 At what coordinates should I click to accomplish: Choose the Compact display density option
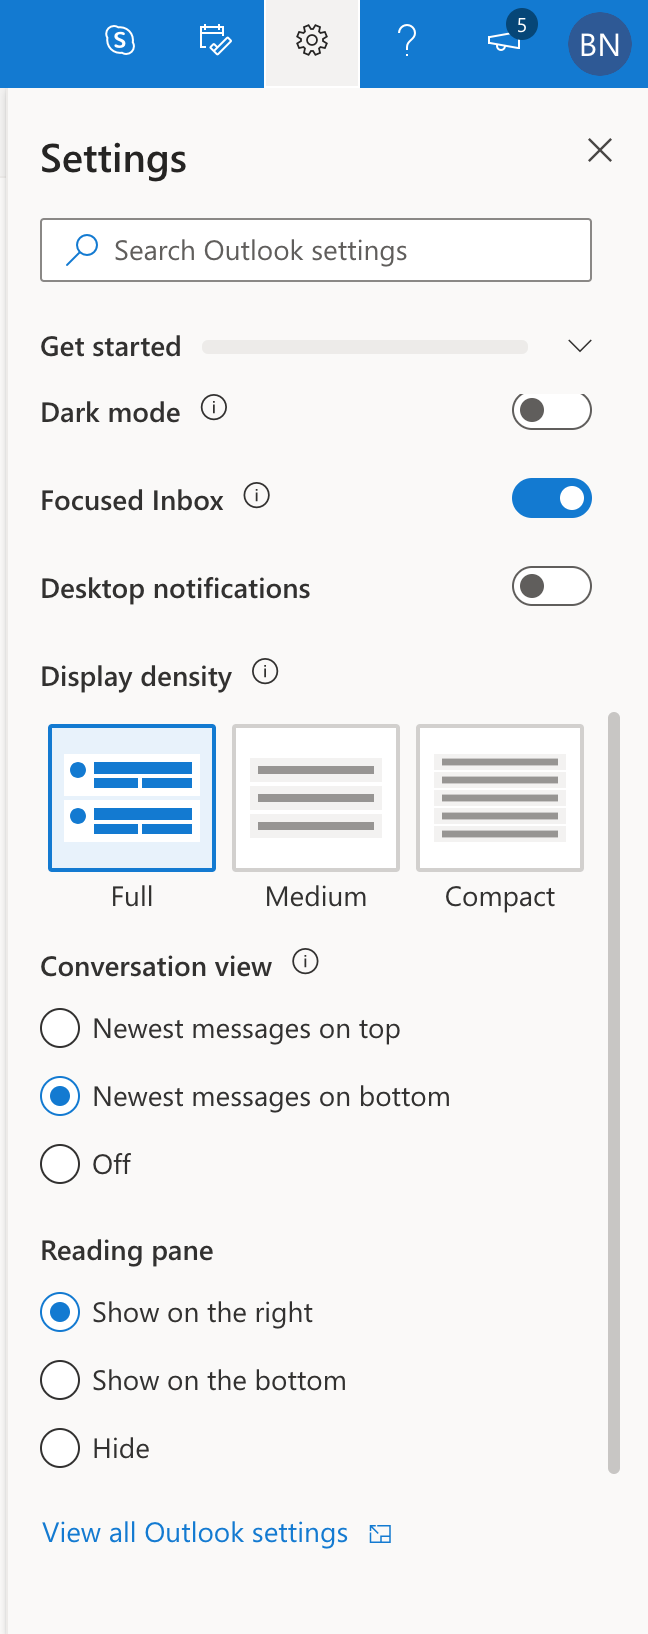[x=500, y=798]
